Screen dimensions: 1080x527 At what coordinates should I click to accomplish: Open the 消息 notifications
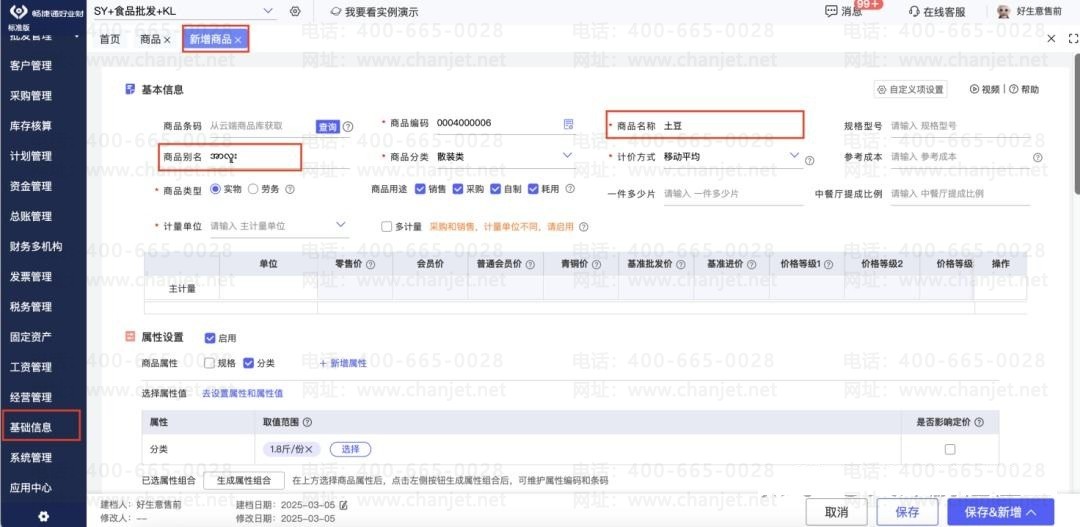tap(844, 12)
